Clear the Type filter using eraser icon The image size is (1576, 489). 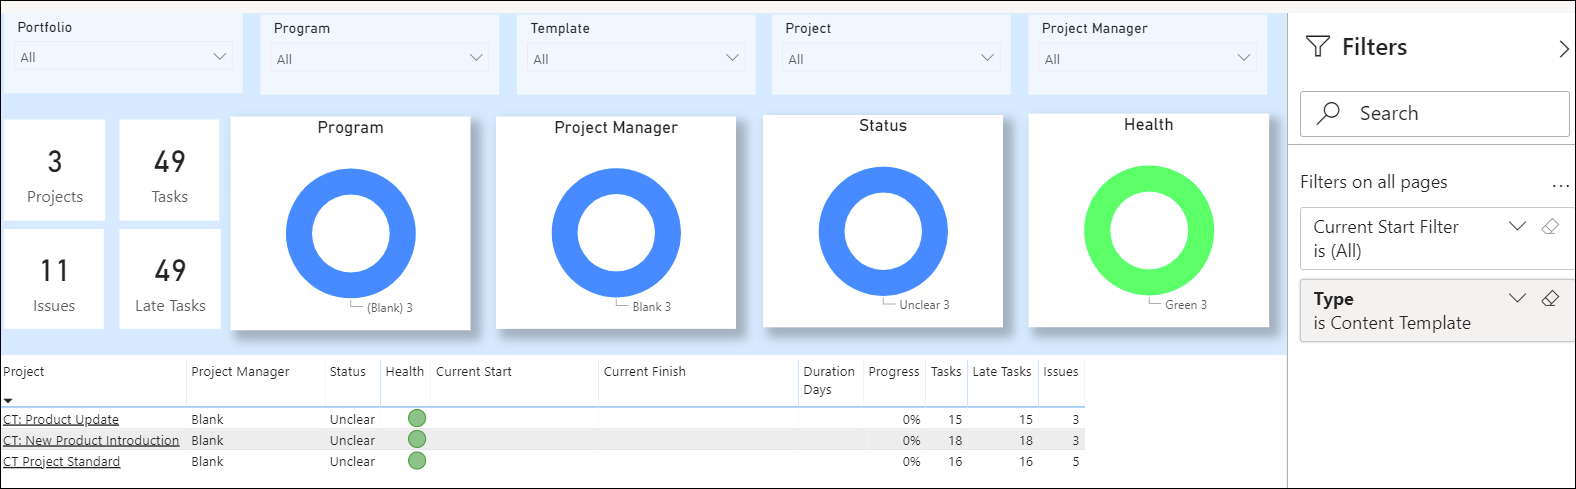pos(1550,299)
